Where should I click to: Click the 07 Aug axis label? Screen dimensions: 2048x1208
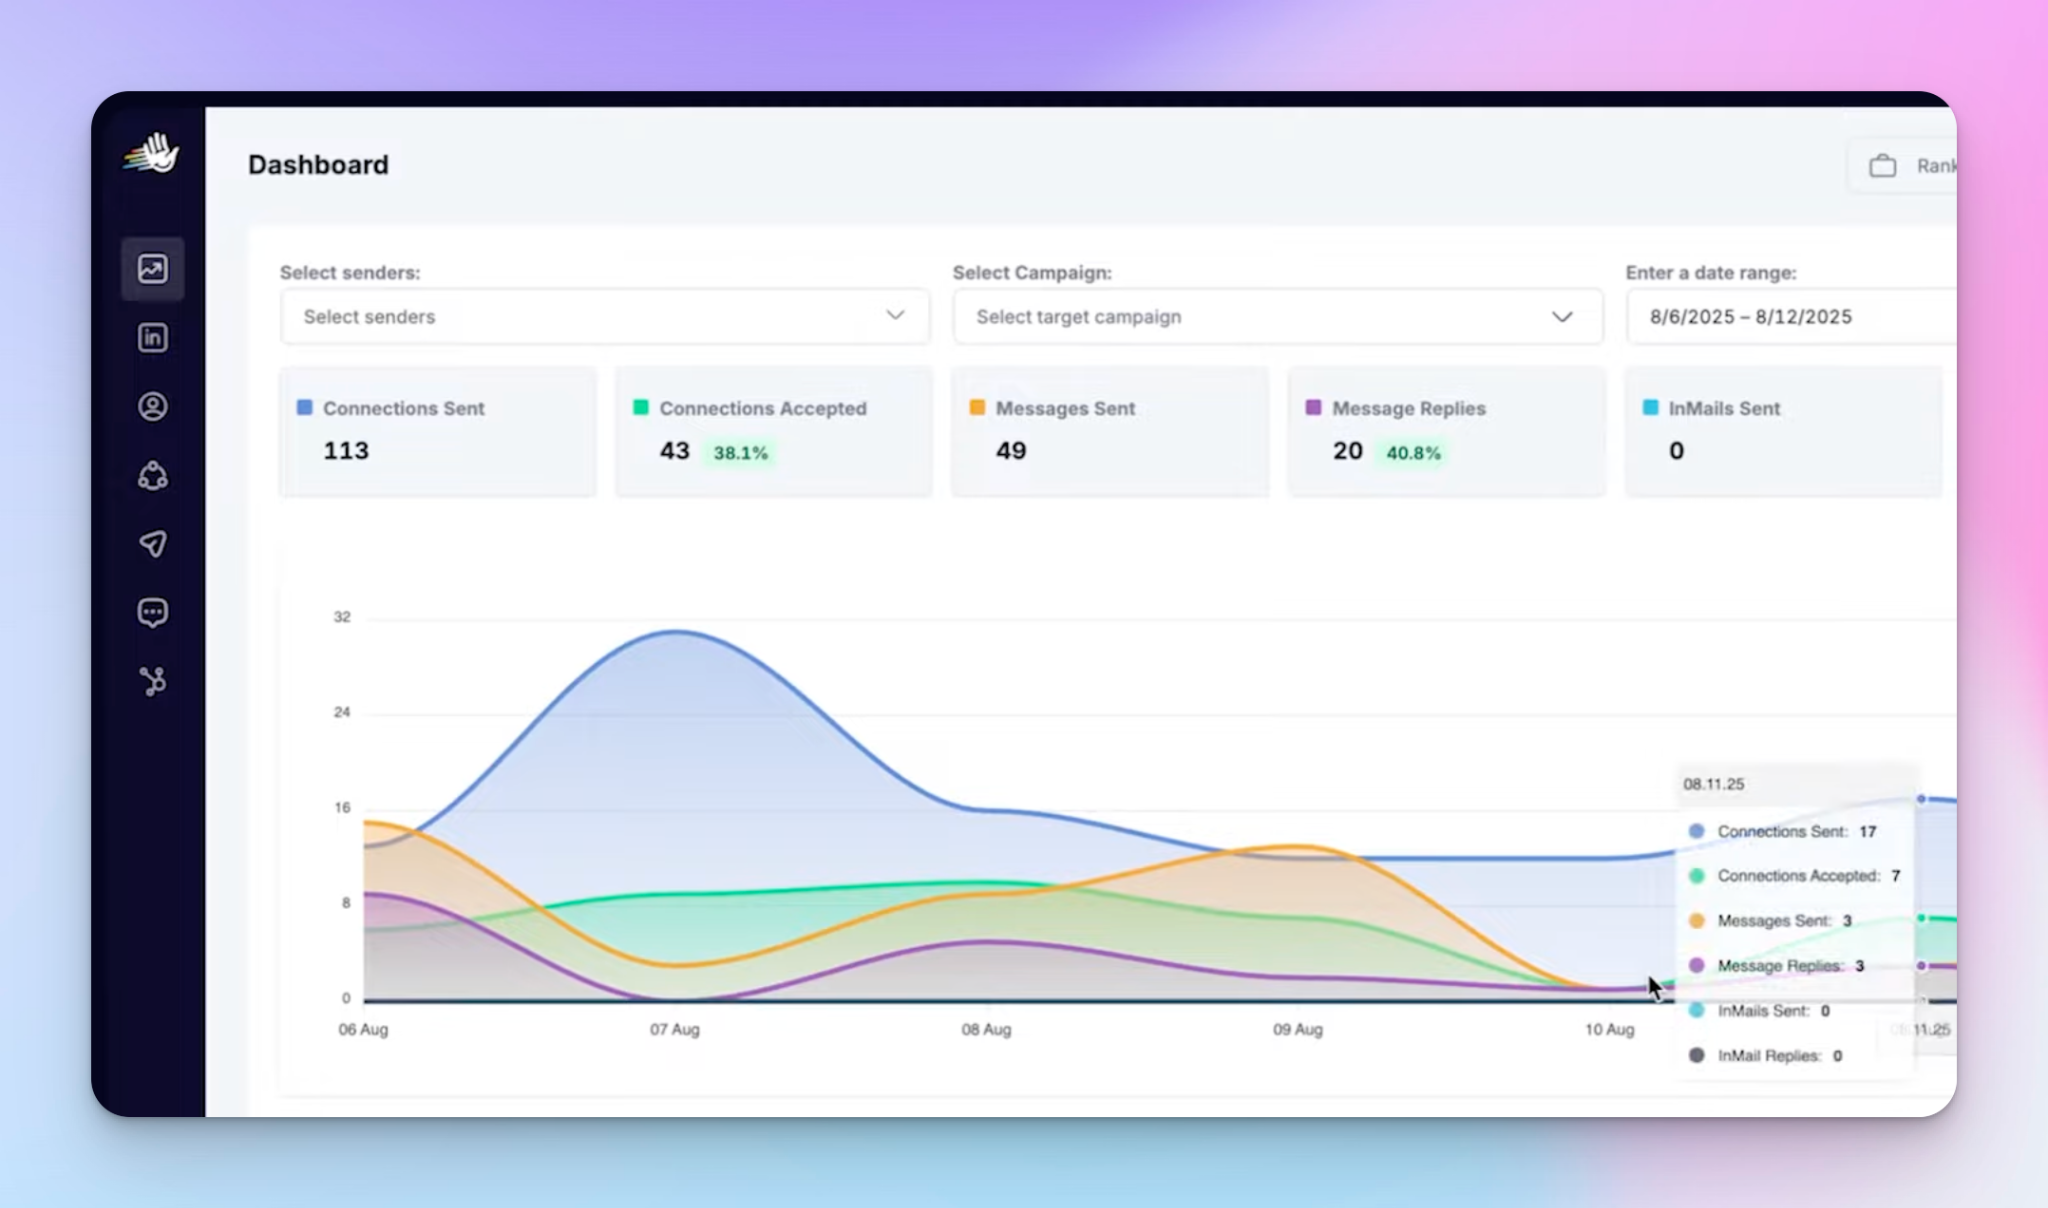tap(675, 1029)
